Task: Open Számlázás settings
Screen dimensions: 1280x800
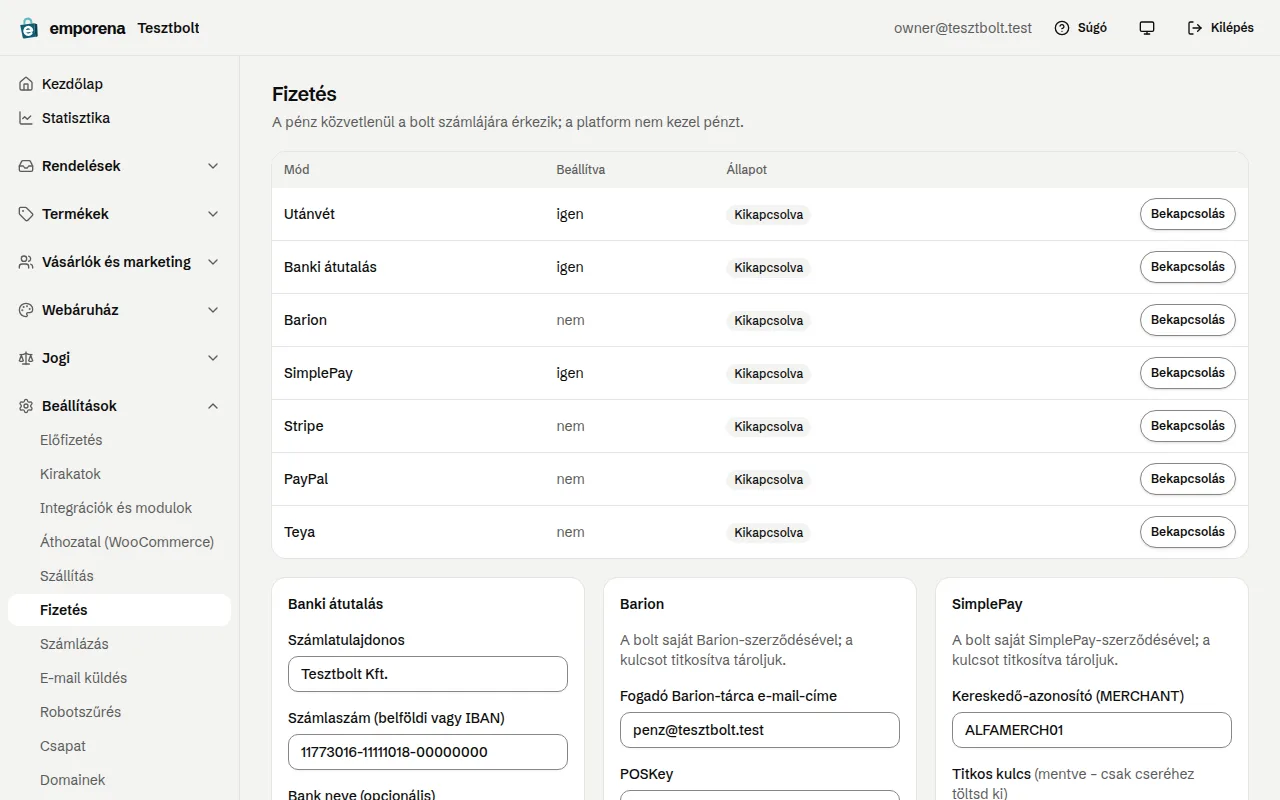Action: [x=119, y=644]
